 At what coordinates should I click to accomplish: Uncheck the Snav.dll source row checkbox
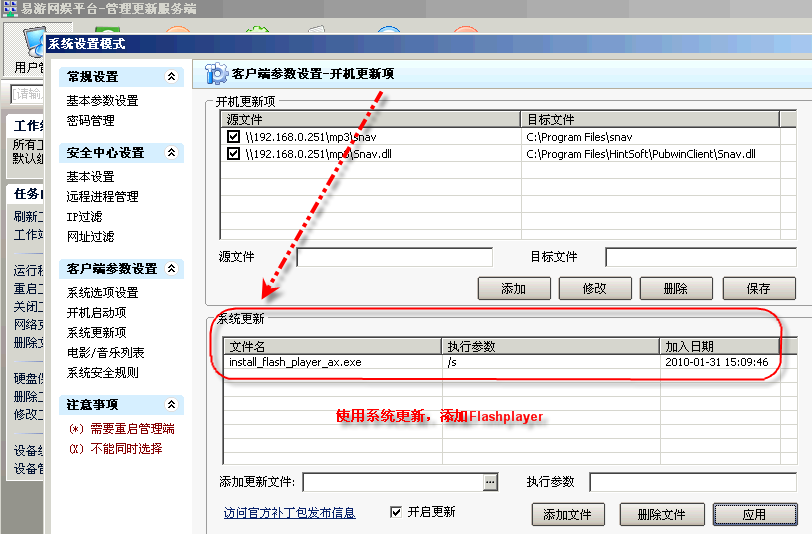click(x=234, y=154)
